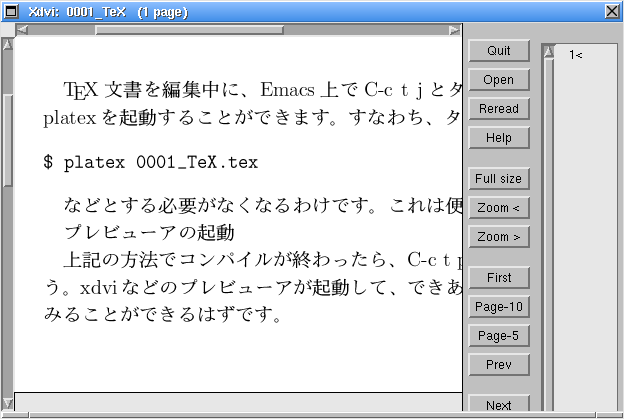Open a DVI file with Open button
Image resolution: width=624 pixels, height=419 pixels.
click(499, 80)
